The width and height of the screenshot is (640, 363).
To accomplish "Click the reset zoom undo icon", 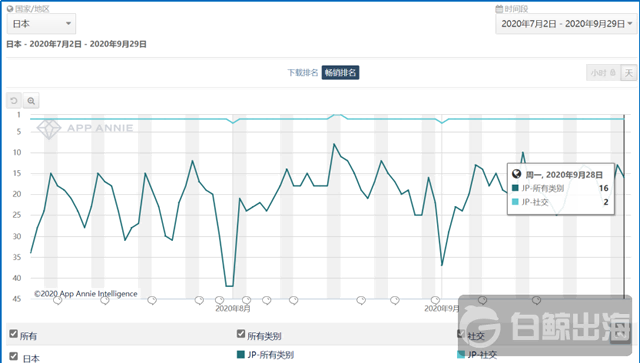I will pyautogui.click(x=14, y=101).
